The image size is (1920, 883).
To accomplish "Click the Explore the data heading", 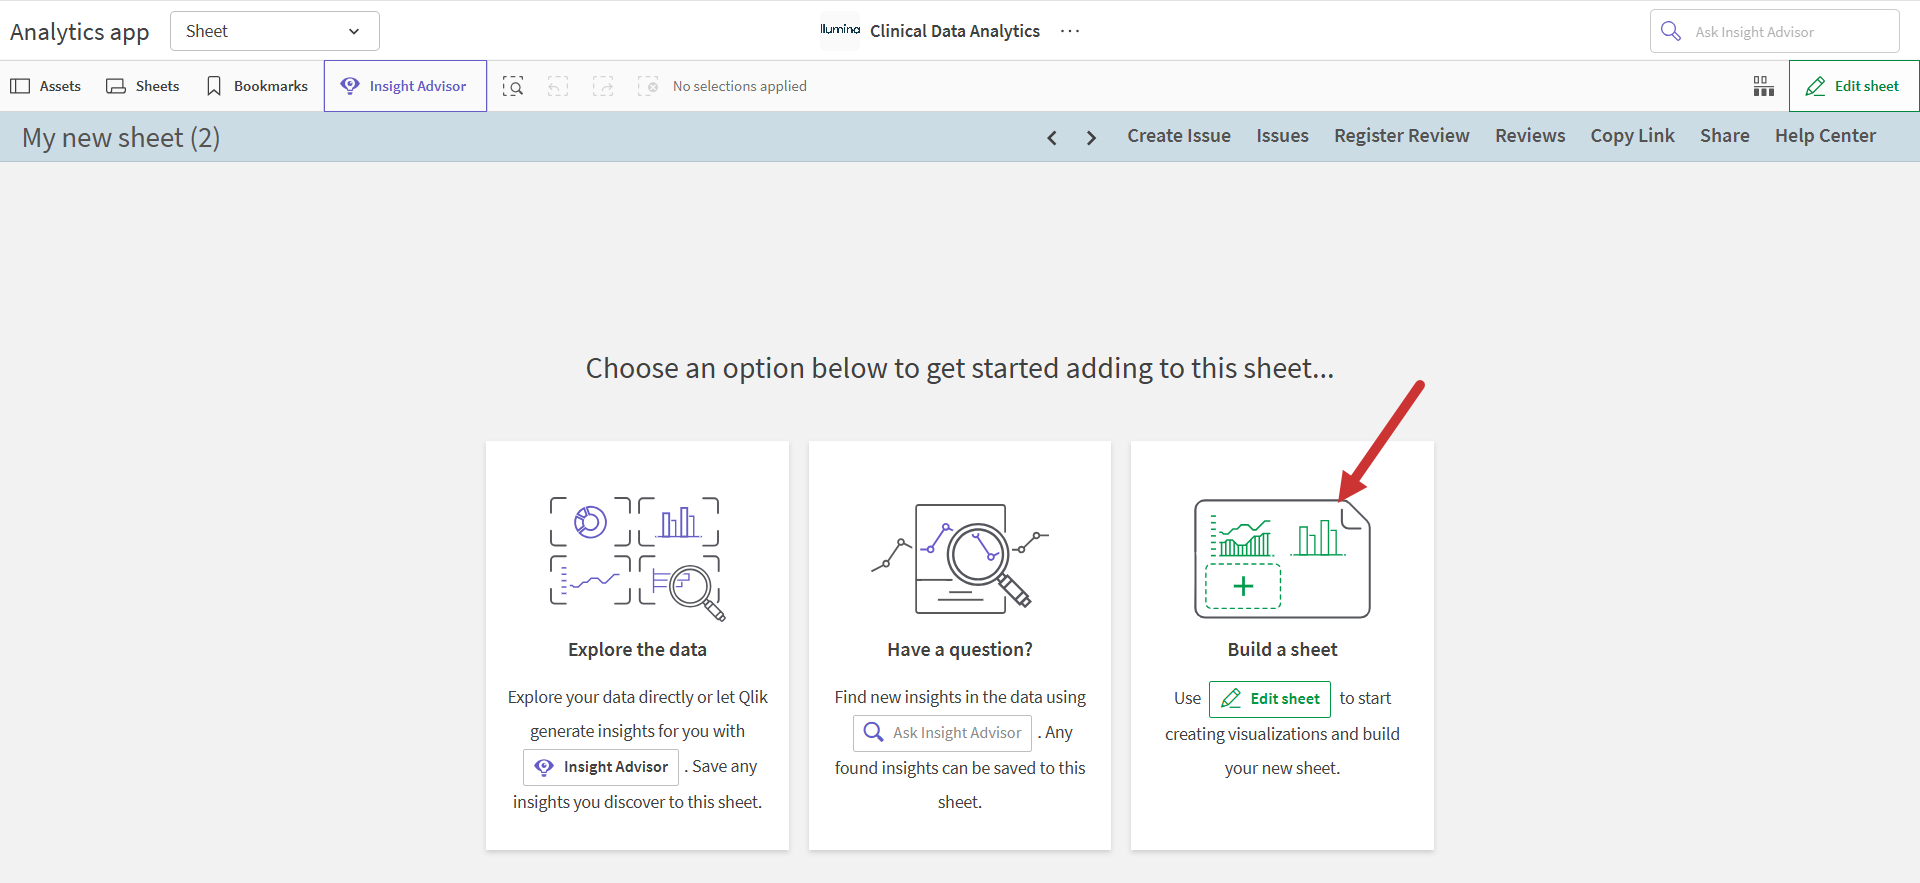I will (637, 650).
